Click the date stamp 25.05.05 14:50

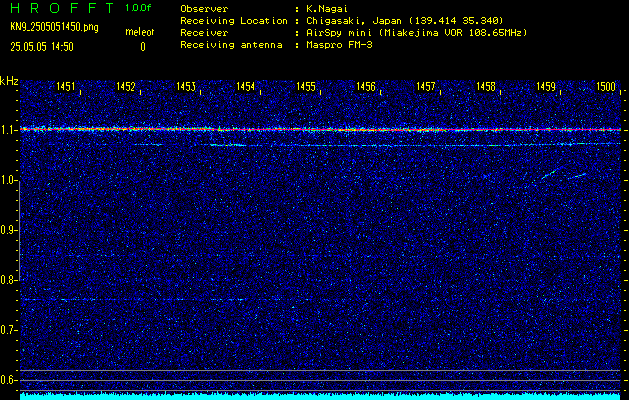coord(42,47)
